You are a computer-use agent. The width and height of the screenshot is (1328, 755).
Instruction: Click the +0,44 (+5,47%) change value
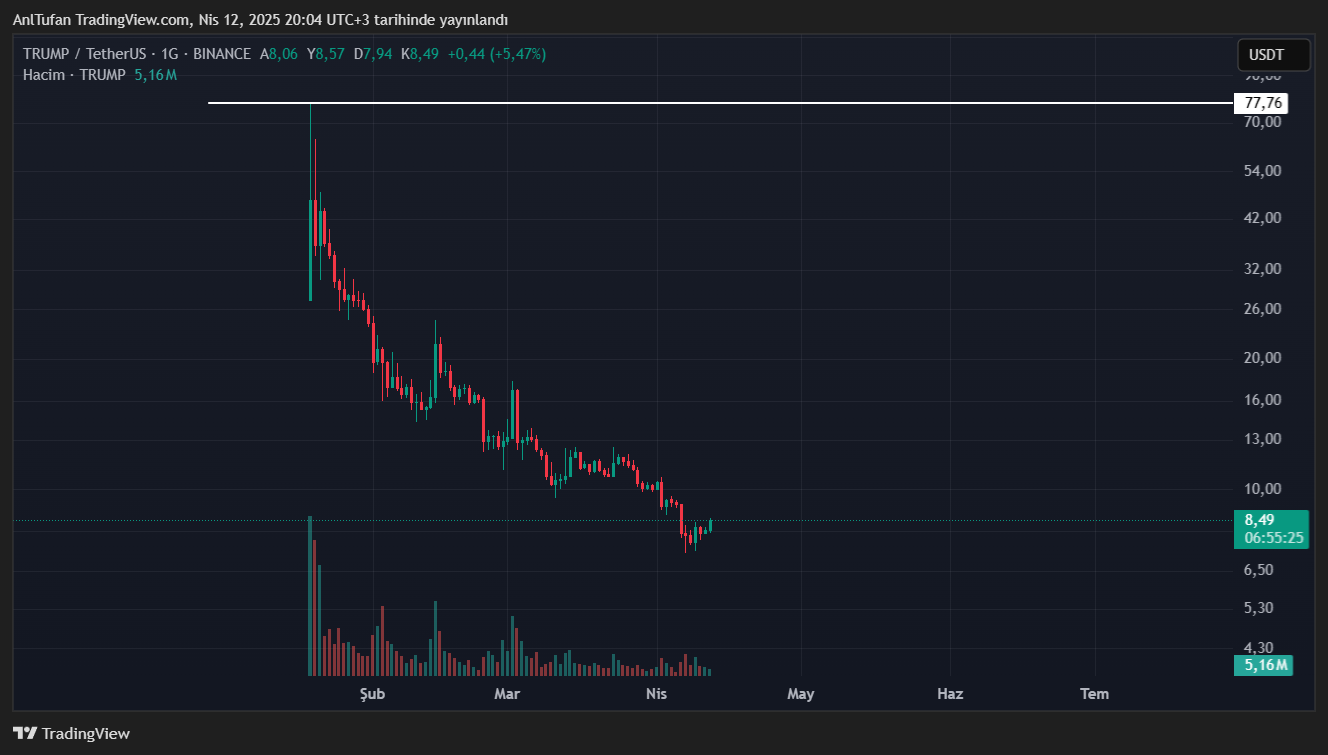[497, 54]
